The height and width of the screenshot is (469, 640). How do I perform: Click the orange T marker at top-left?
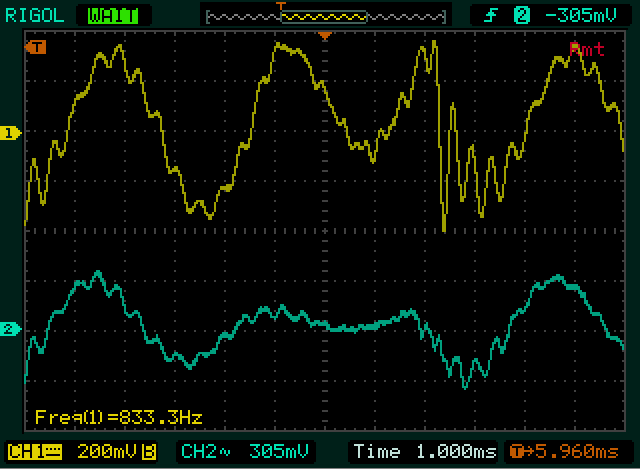[37, 47]
